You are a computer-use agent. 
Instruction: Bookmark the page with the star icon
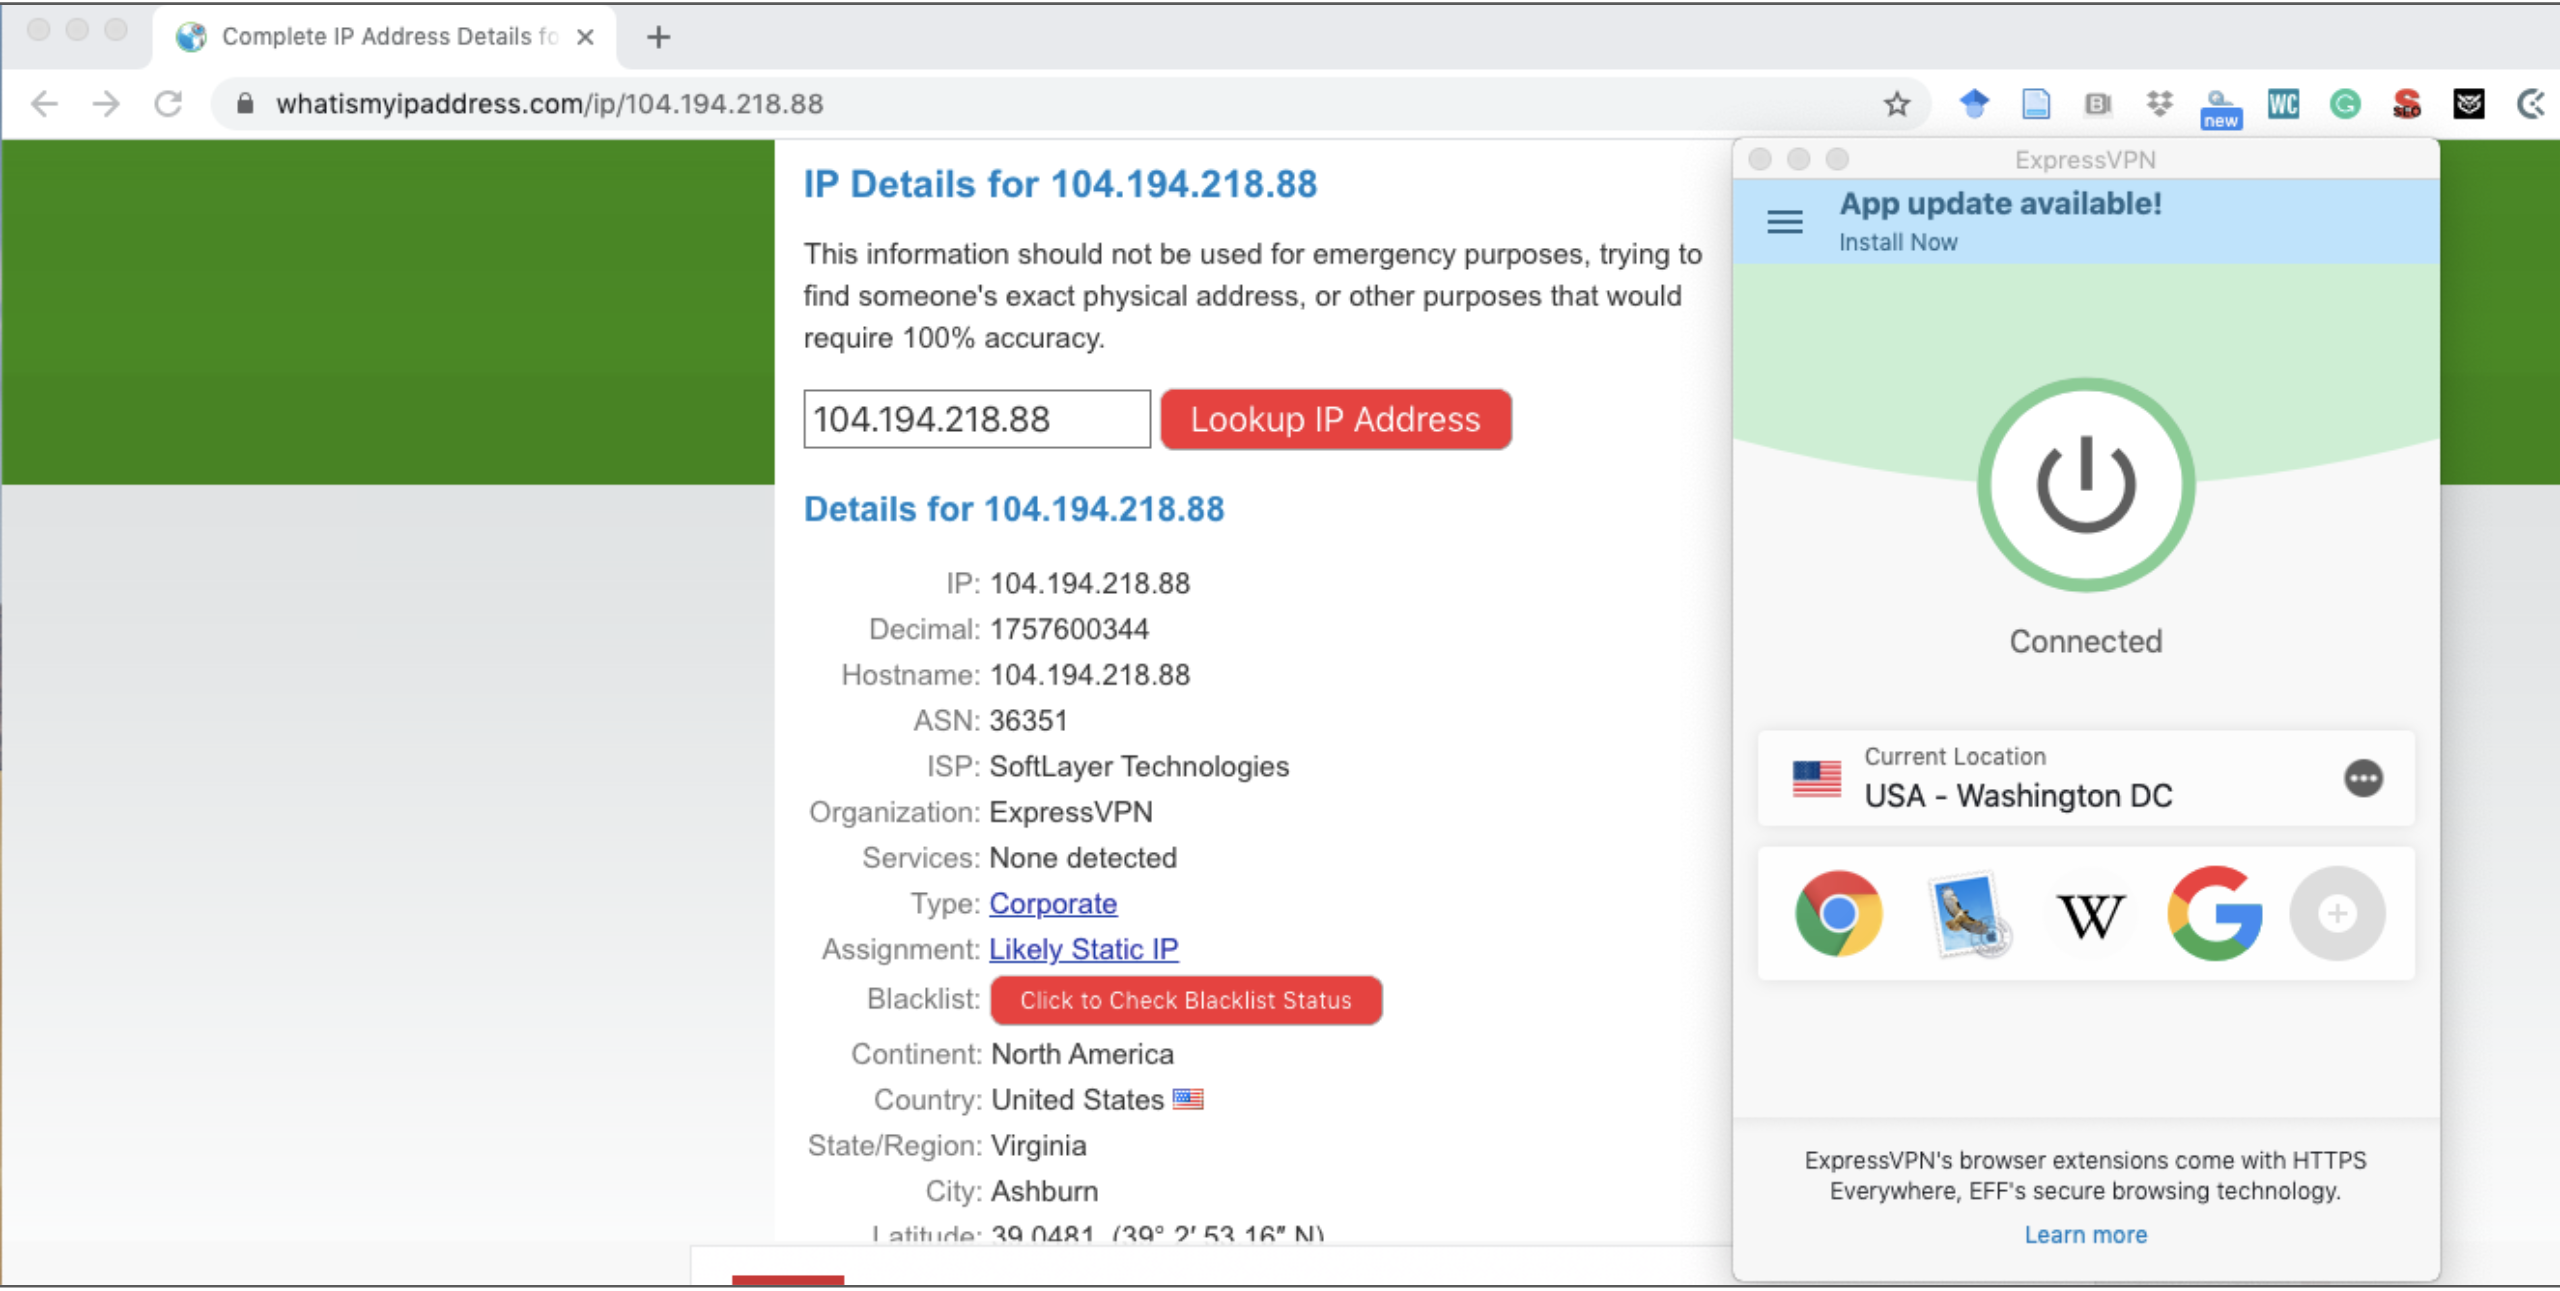[1897, 104]
